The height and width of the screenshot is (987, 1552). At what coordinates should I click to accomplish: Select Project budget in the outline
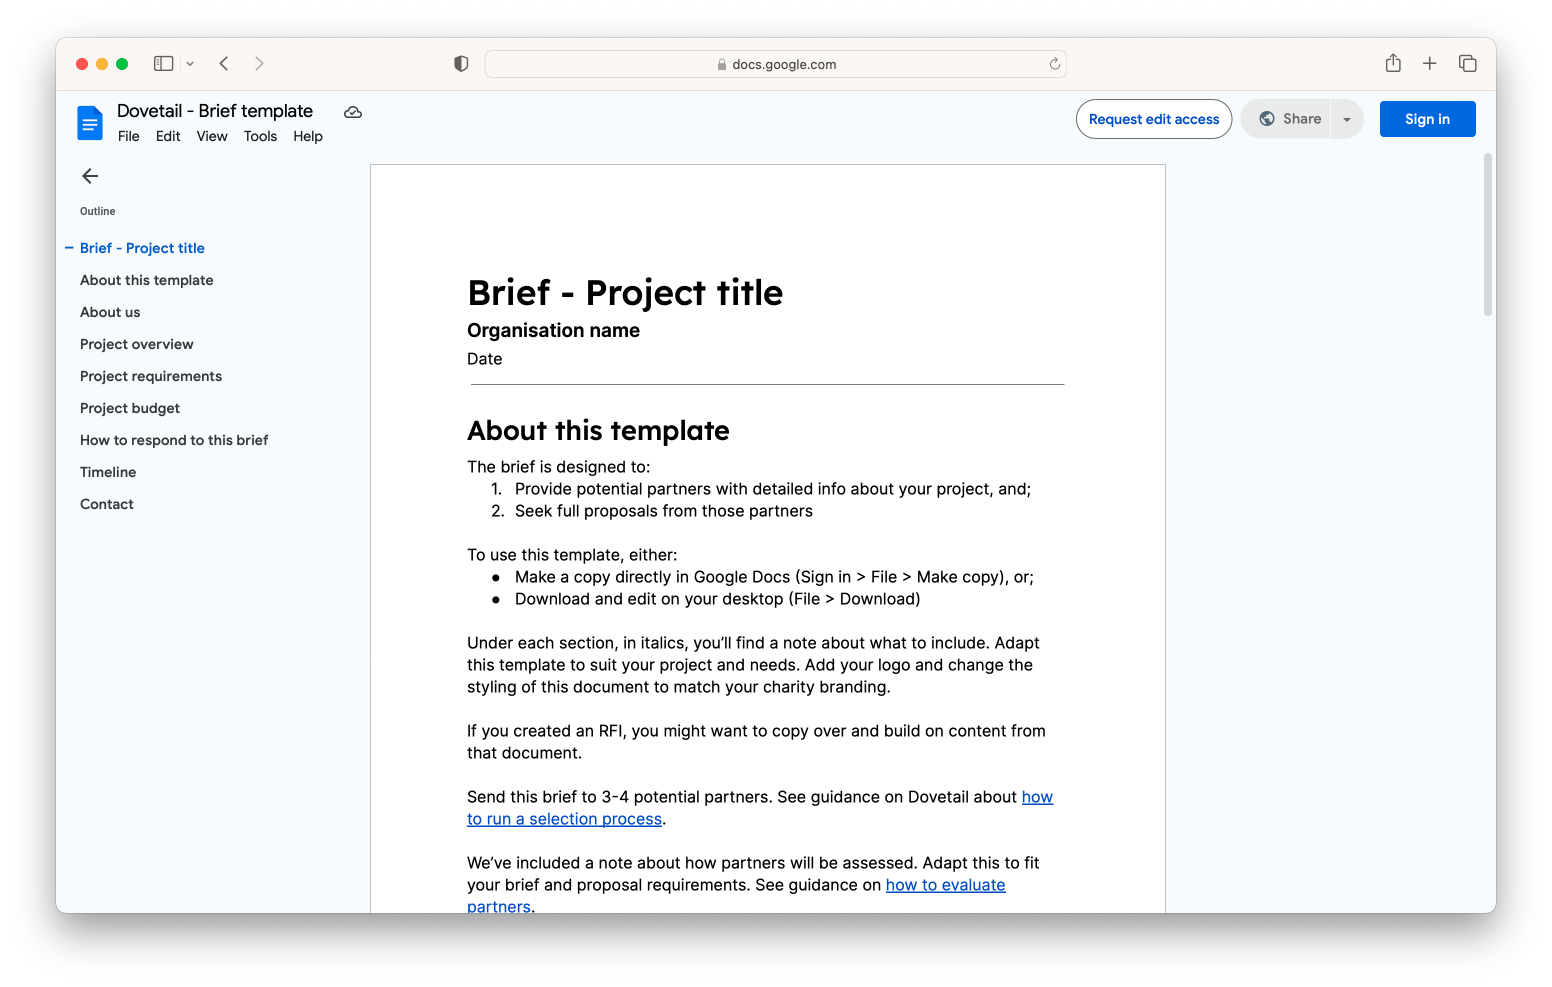[x=129, y=408]
